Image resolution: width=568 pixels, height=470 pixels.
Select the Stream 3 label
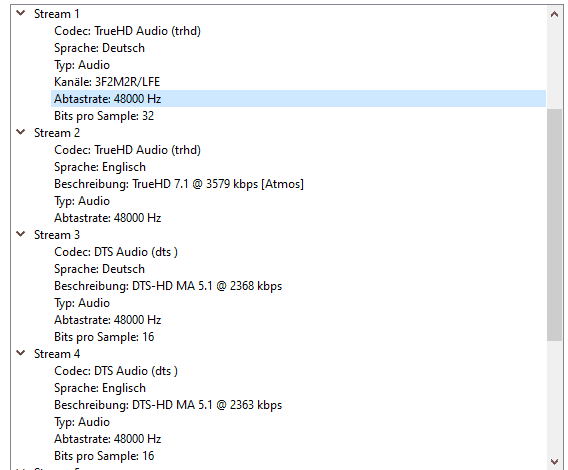[57, 235]
